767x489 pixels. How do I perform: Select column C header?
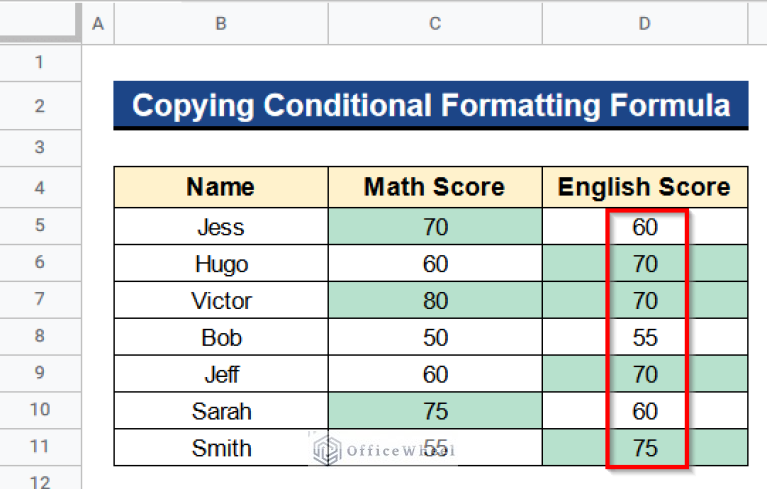pyautogui.click(x=435, y=23)
